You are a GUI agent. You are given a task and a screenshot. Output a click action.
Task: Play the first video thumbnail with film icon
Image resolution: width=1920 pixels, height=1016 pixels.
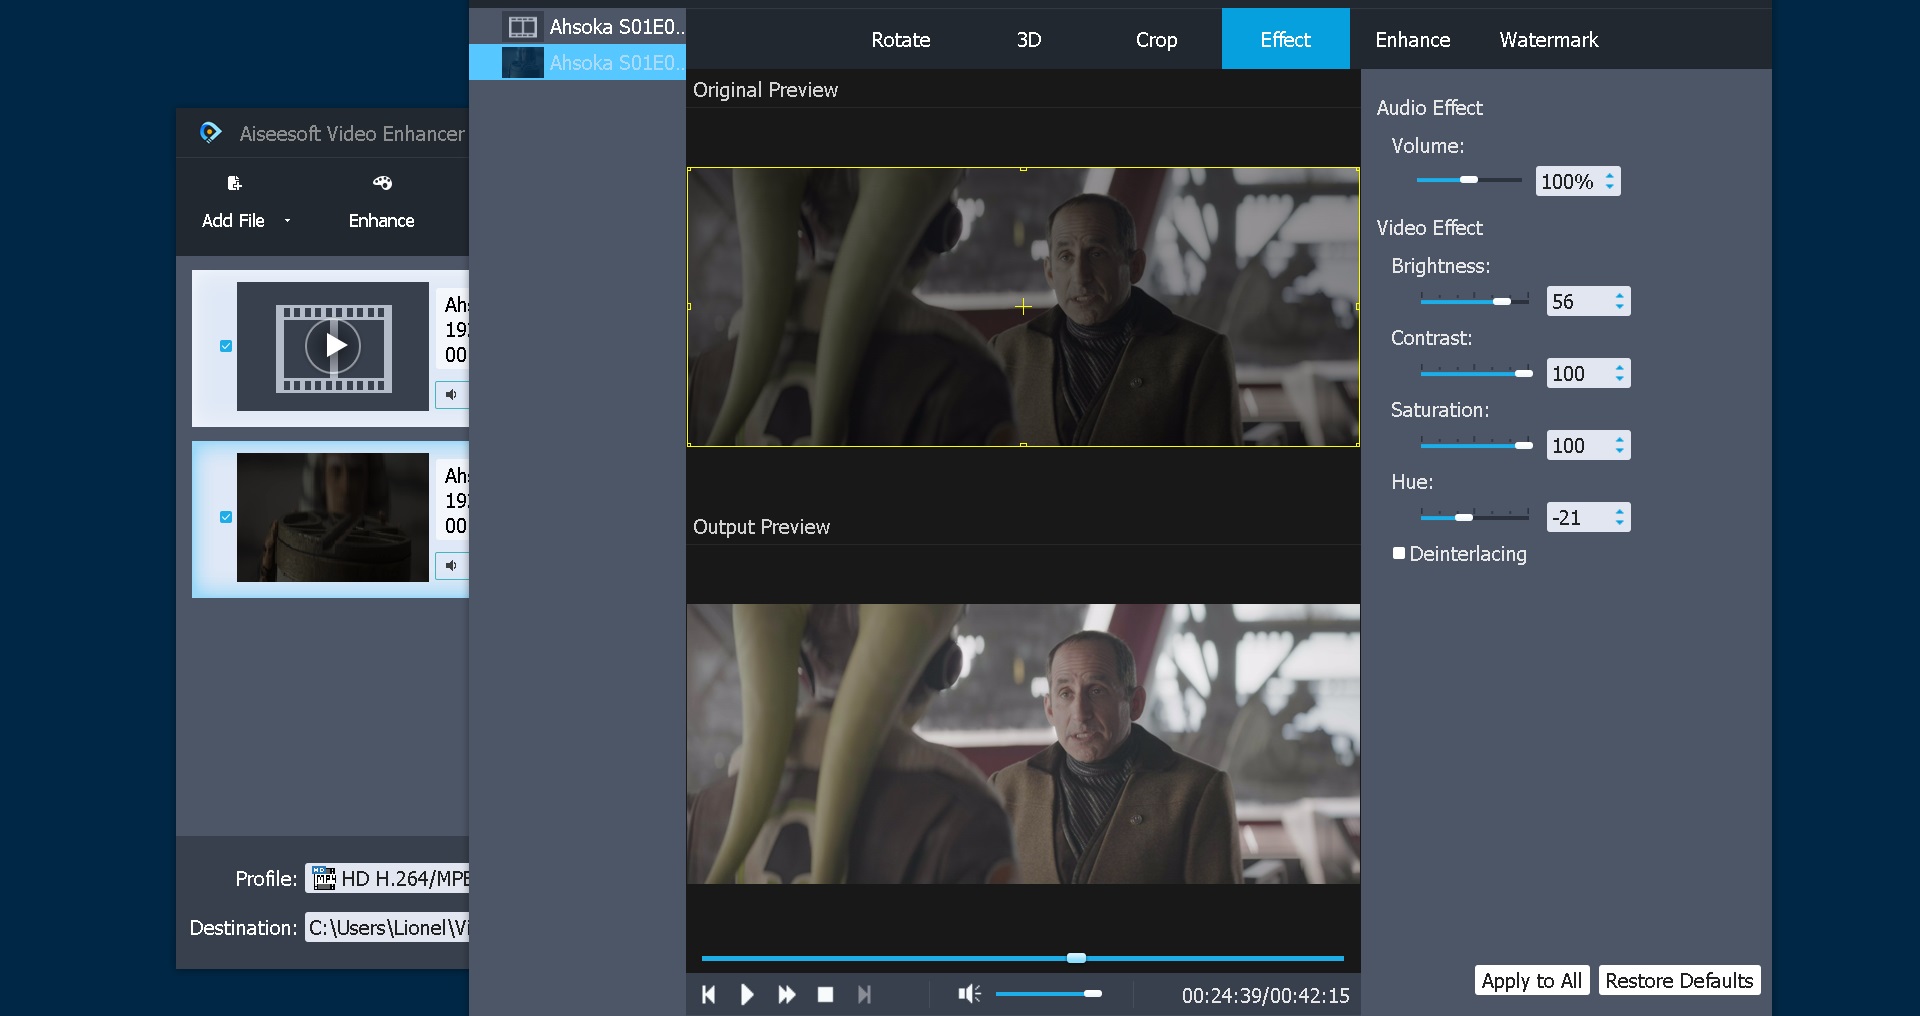click(x=333, y=346)
